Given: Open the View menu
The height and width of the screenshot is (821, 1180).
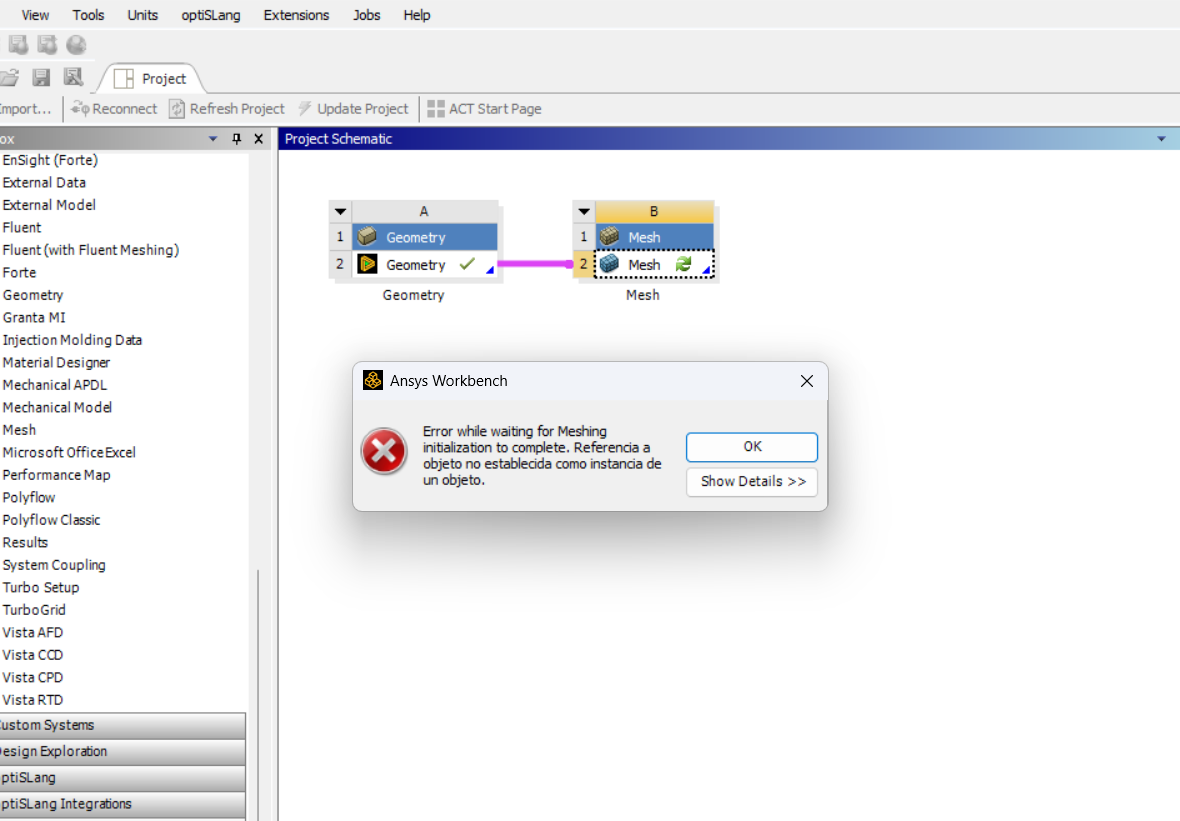Looking at the screenshot, I should point(35,15).
